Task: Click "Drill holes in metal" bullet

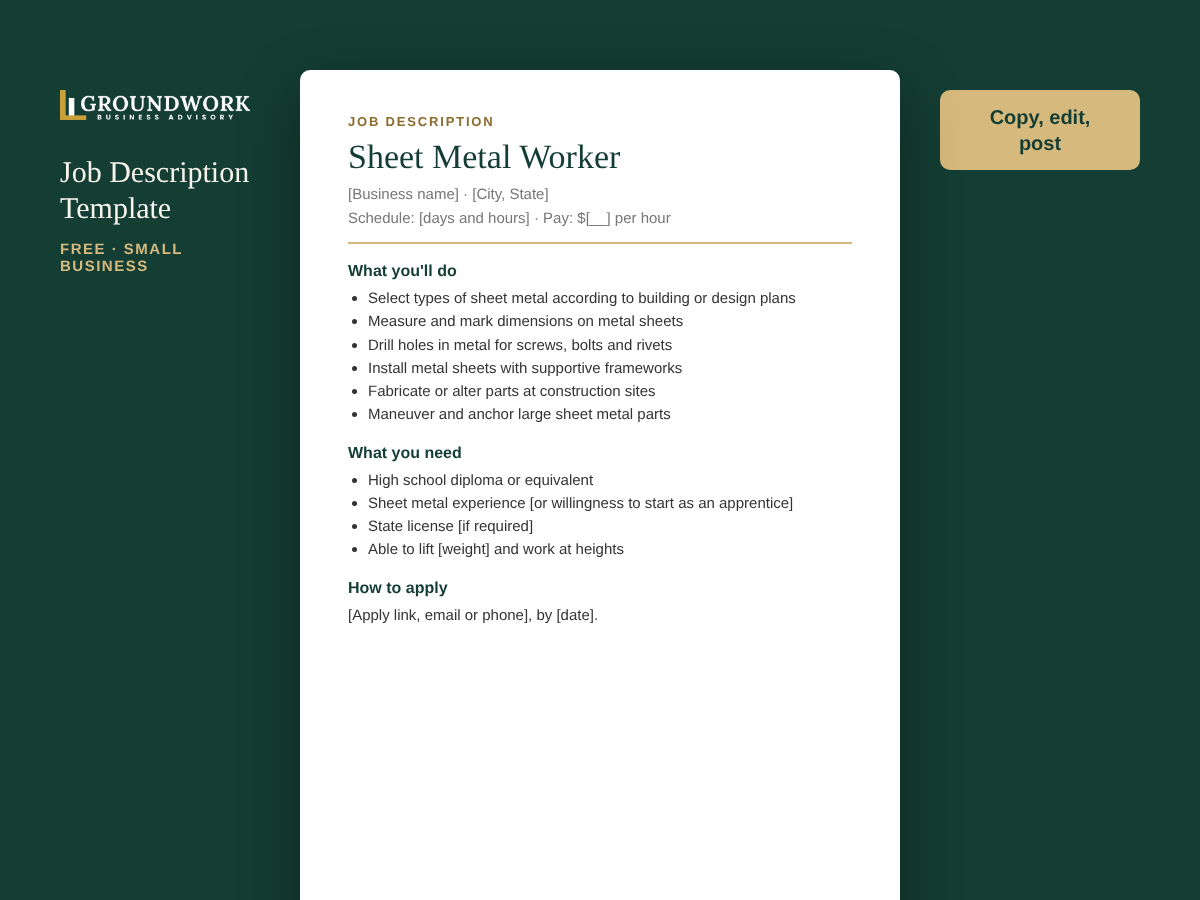Action: [x=520, y=345]
